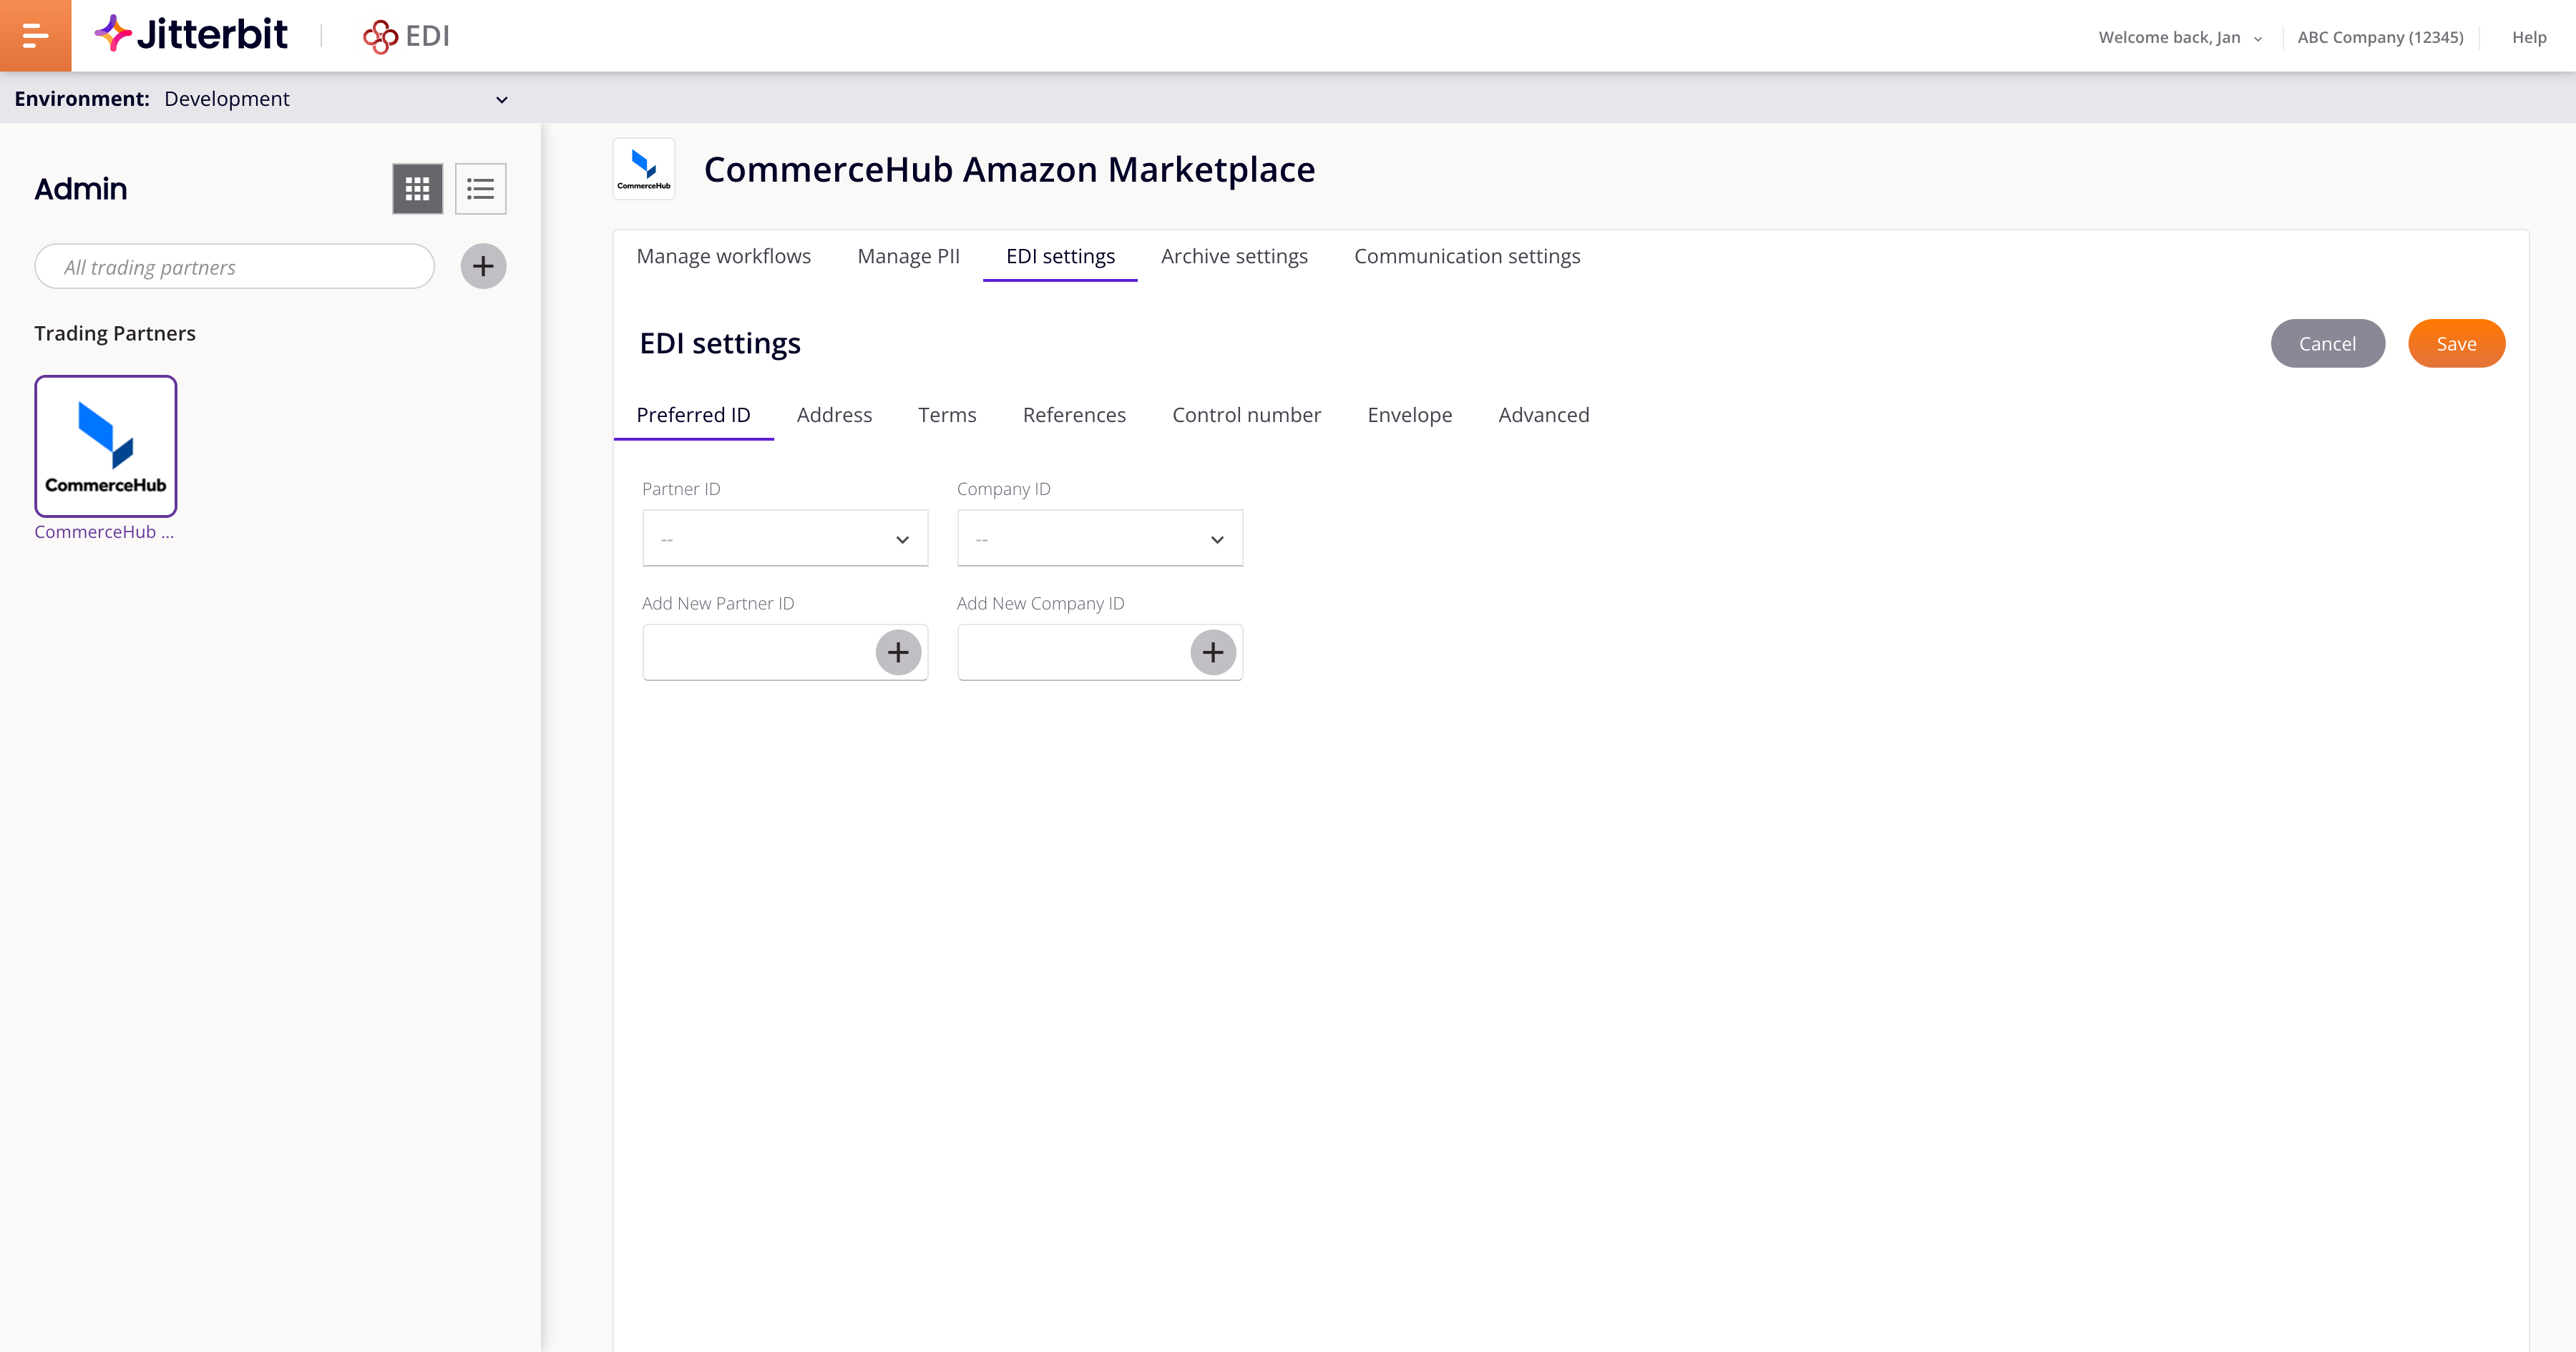Screen dimensions: 2576x1352
Task: Expand the Environment dropdown
Action: [502, 99]
